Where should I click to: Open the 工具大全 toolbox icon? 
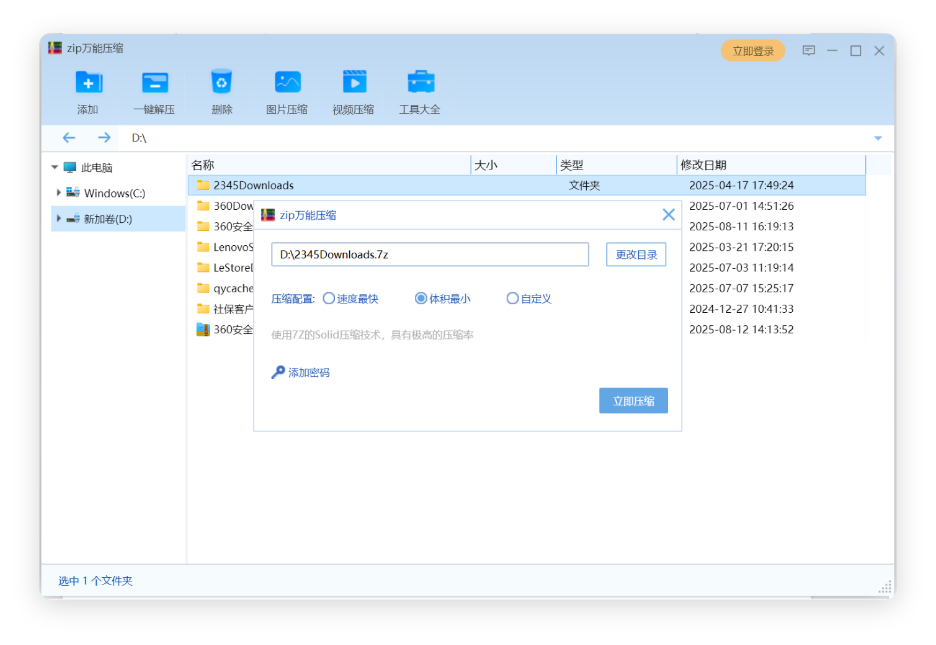420,83
